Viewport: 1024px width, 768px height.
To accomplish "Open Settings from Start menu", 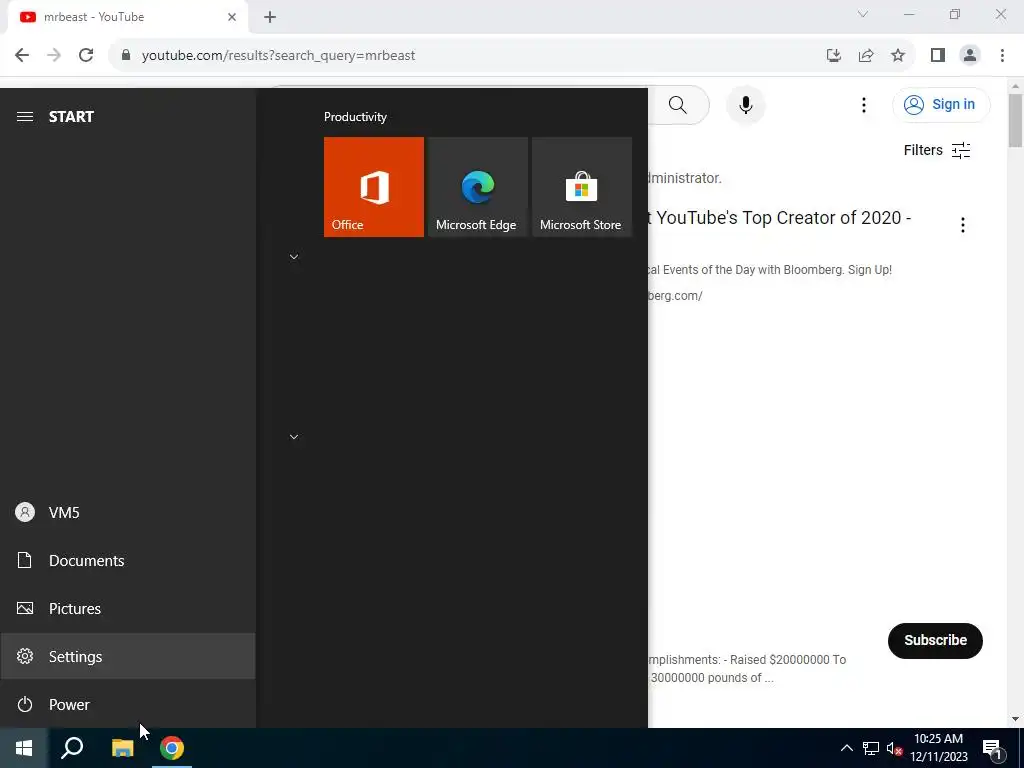I will tap(128, 656).
